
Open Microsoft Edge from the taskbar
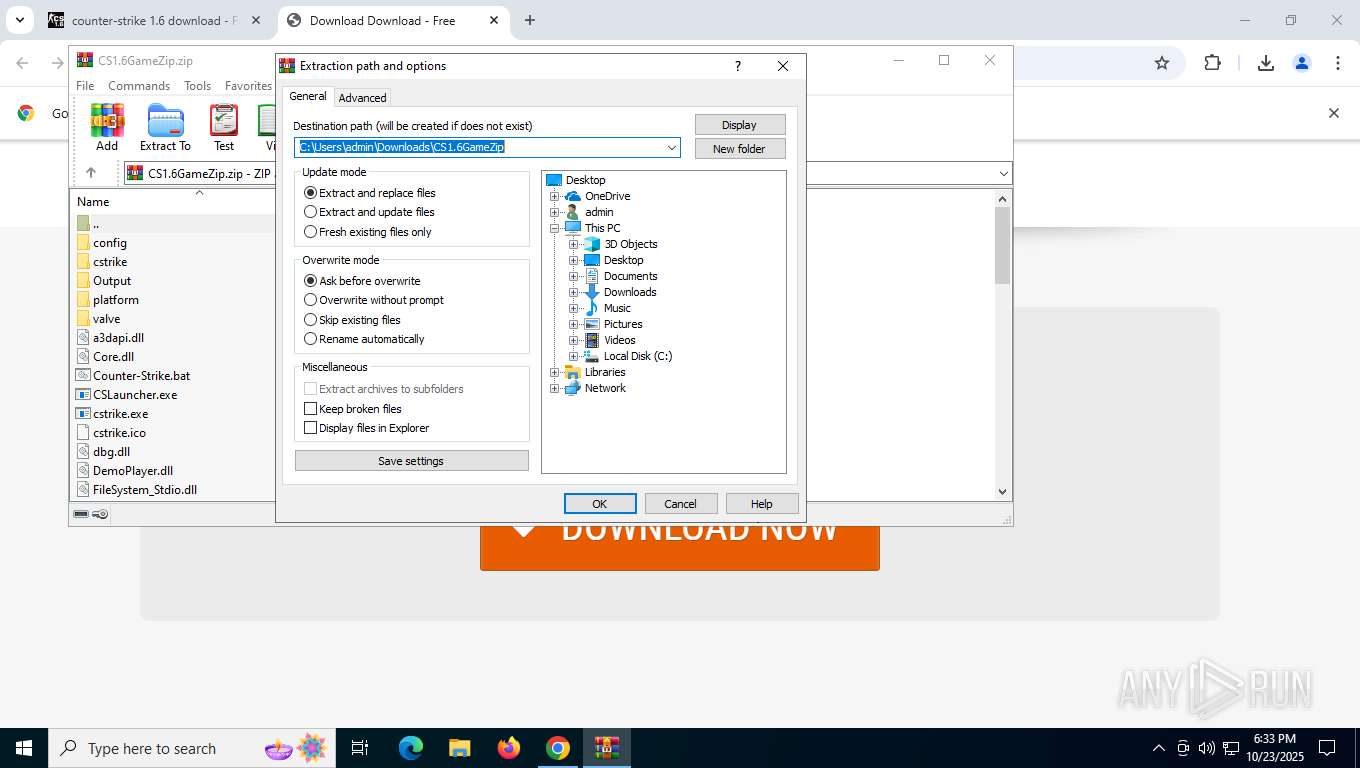(x=411, y=748)
